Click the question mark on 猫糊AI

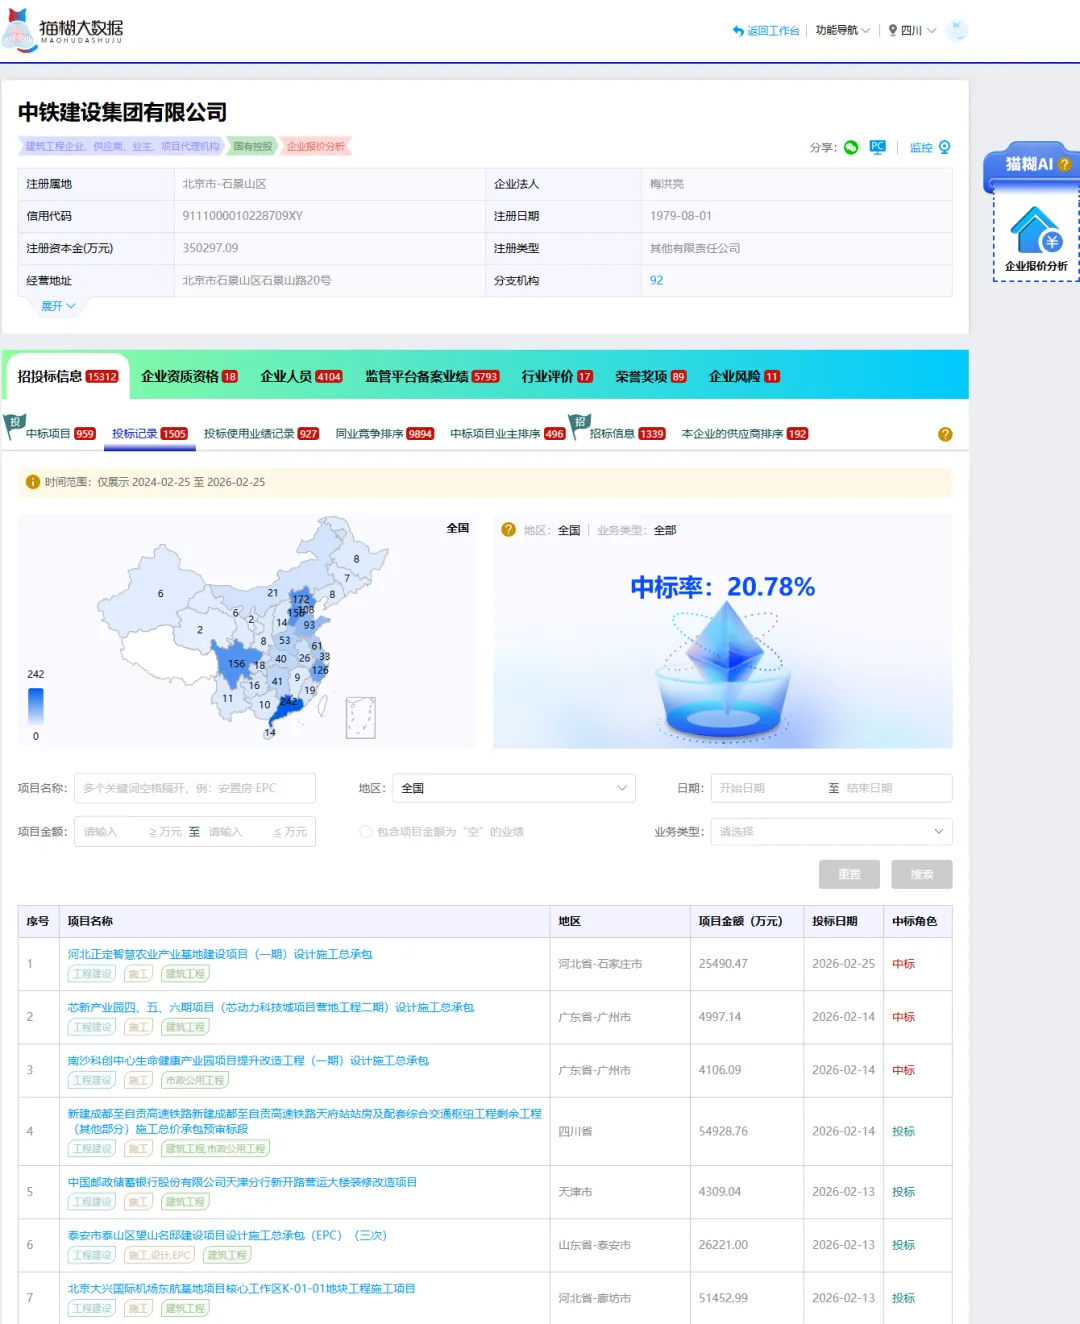coord(1064,165)
